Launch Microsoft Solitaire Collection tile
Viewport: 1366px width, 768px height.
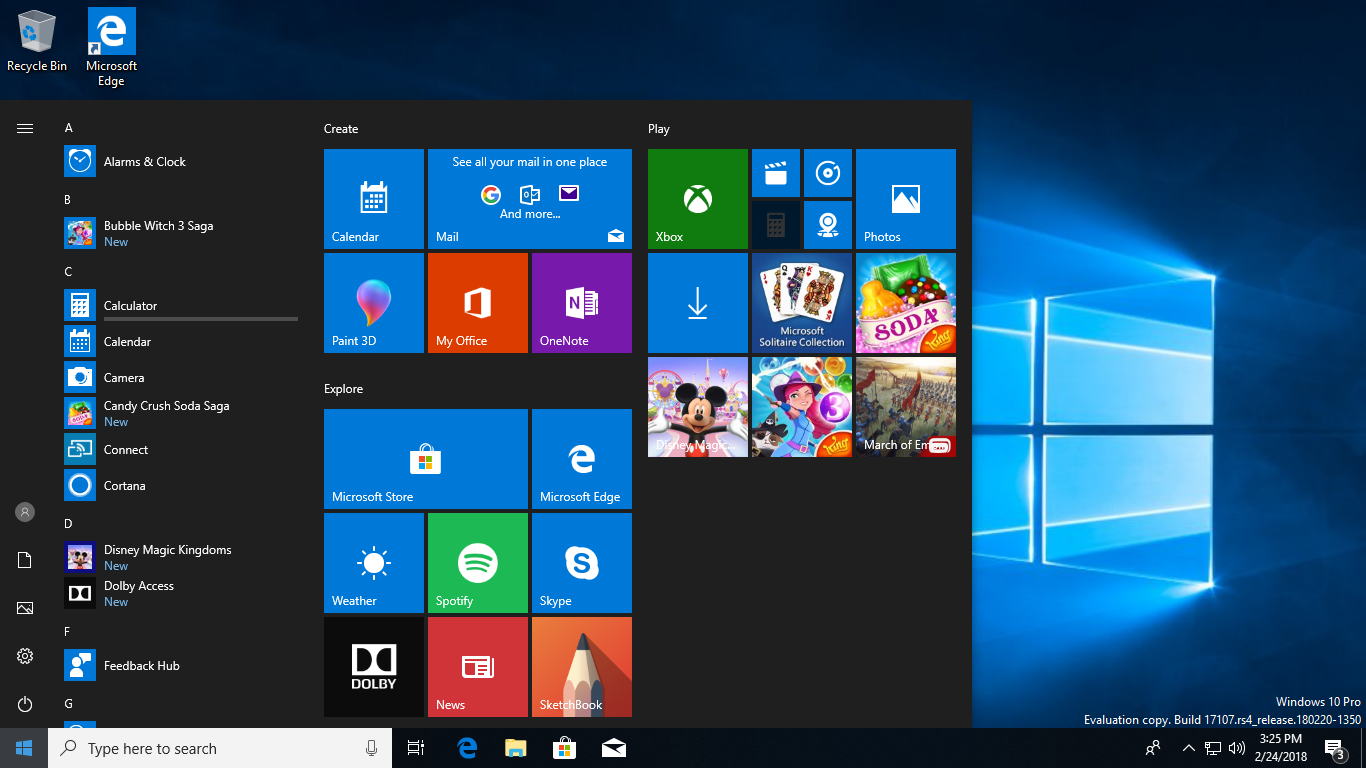click(802, 303)
